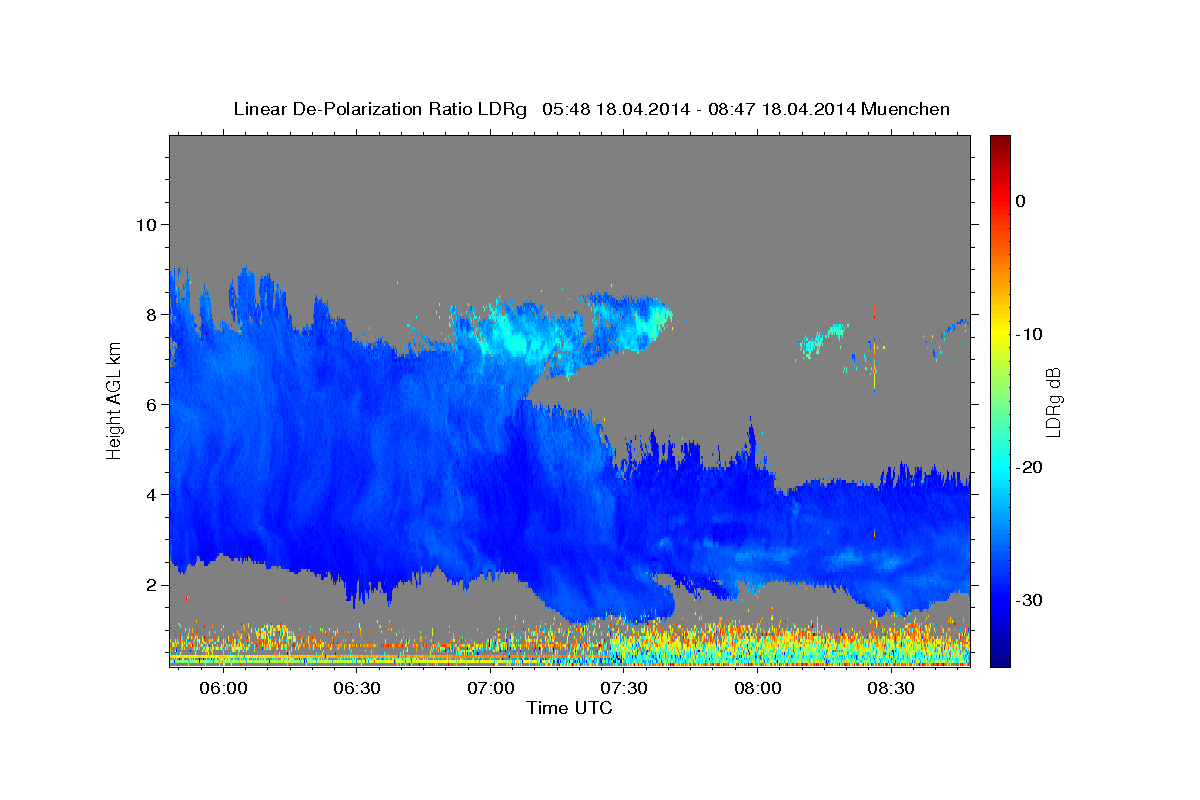Click the 06:00 time tick label
Screen dimensions: 1200x800
coord(223,689)
